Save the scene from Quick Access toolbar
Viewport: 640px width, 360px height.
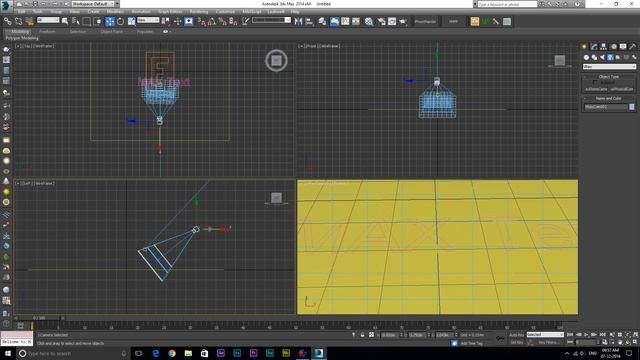[x=35, y=4]
